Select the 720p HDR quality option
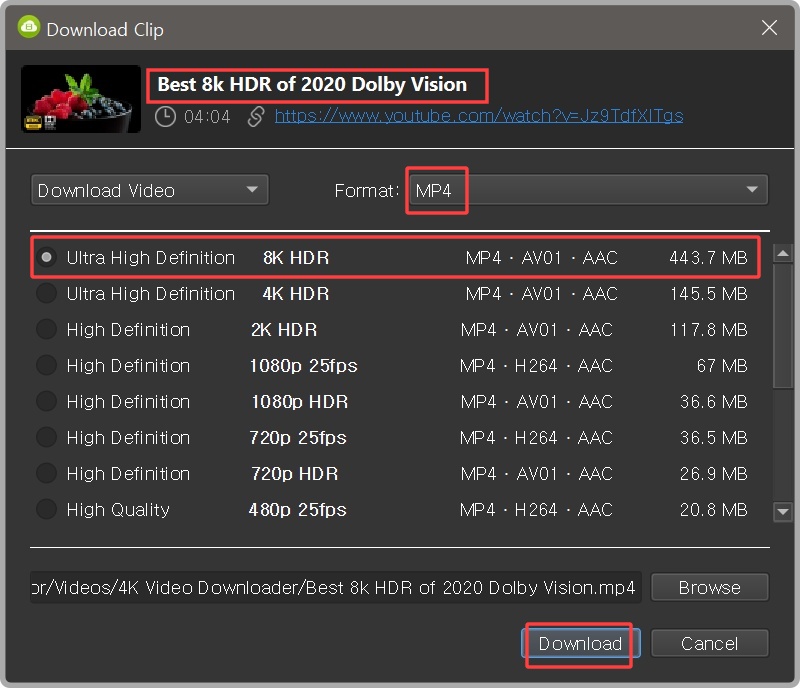This screenshot has width=800, height=688. click(46, 473)
